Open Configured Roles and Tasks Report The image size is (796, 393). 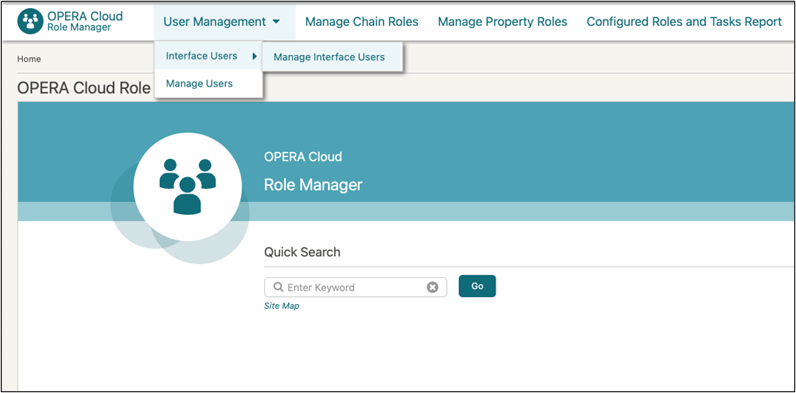point(684,22)
